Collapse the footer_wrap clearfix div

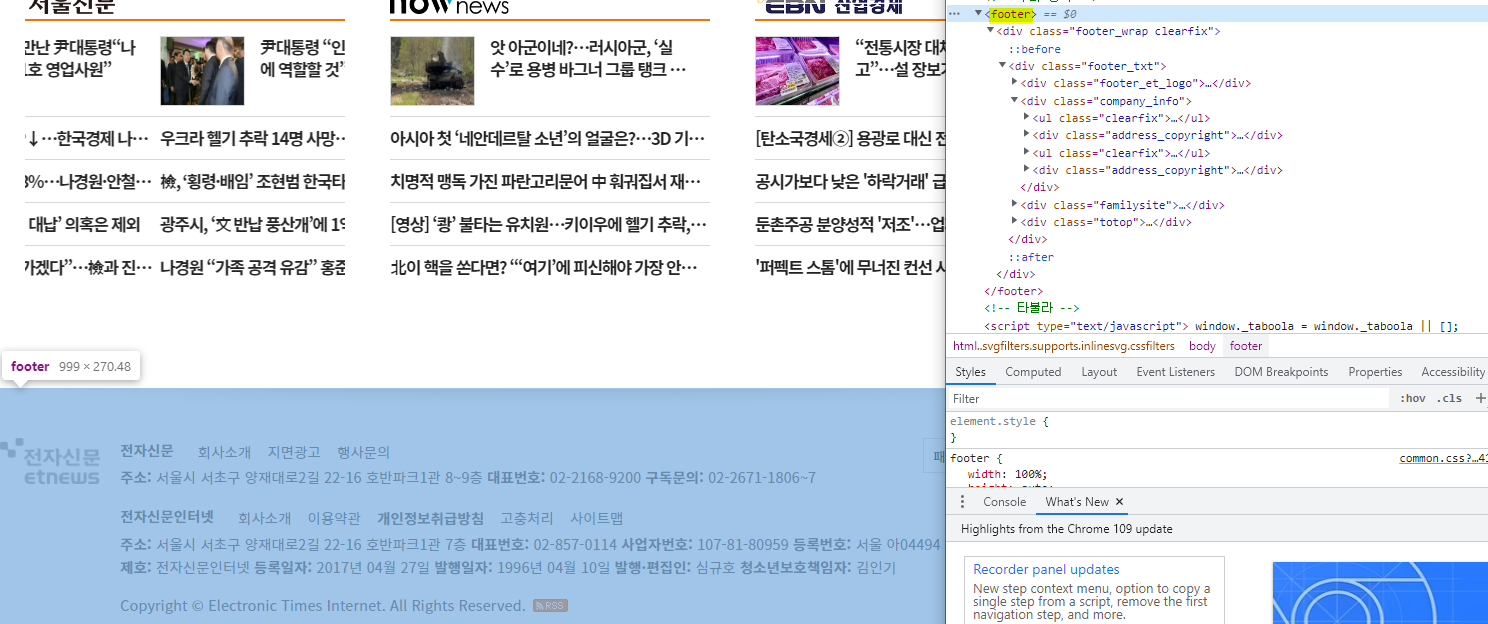click(990, 31)
